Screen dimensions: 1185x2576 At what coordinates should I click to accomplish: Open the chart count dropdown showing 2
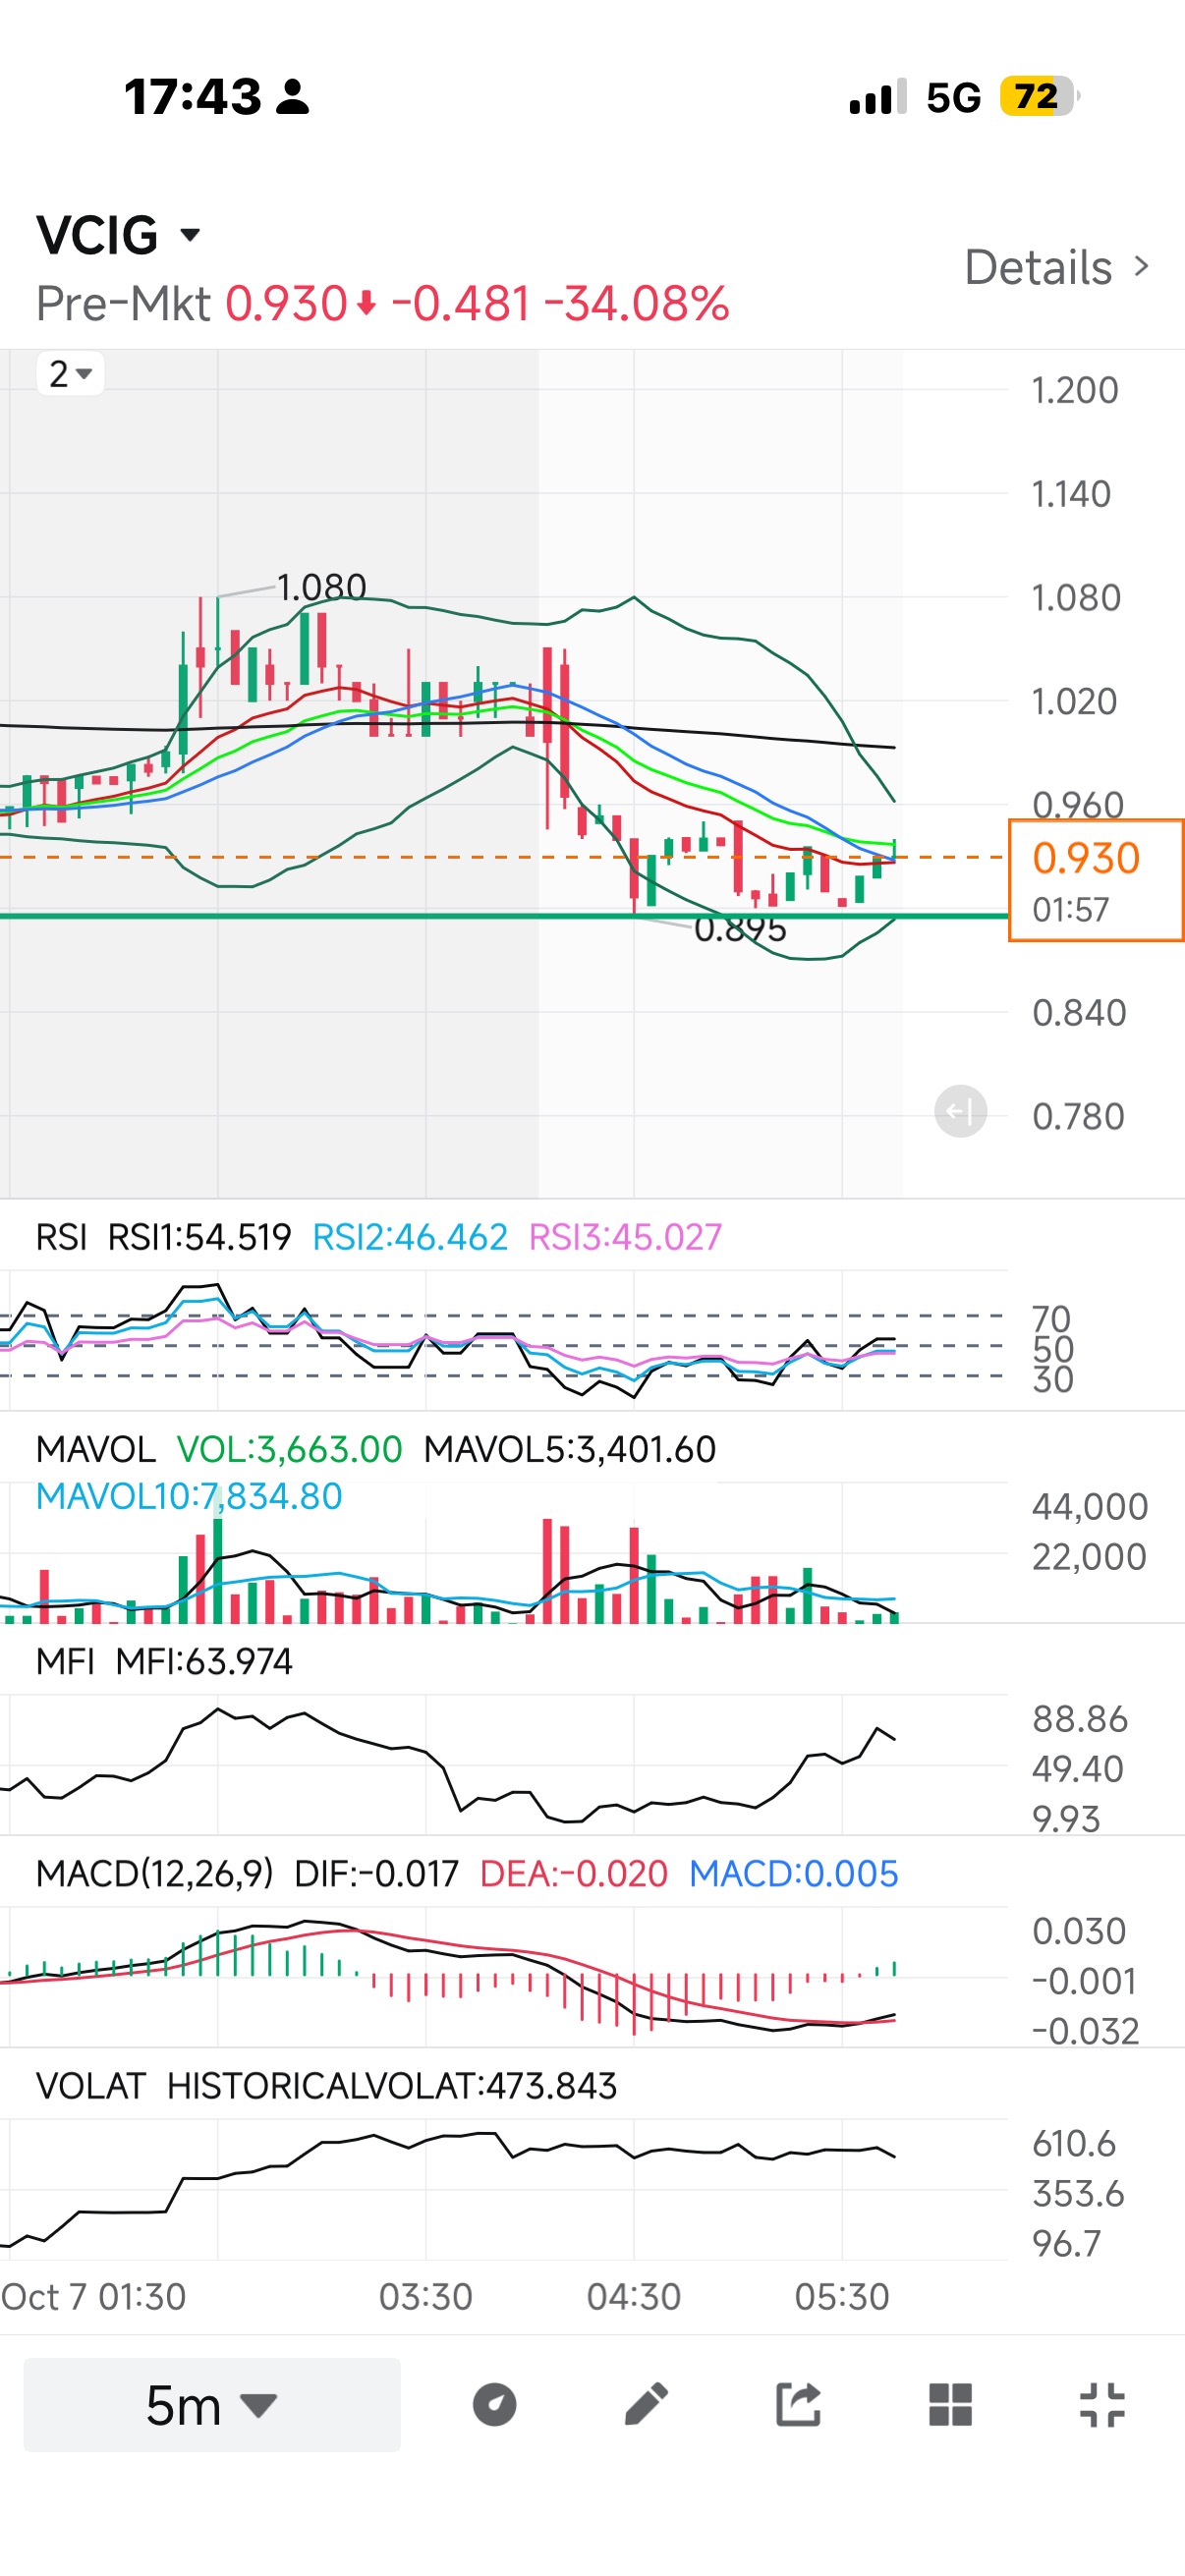[70, 374]
